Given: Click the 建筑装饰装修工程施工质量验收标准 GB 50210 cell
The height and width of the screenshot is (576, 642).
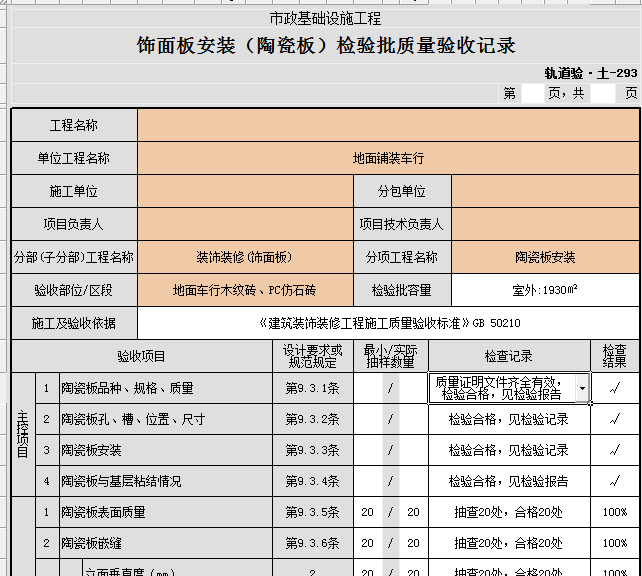Looking at the screenshot, I should coord(389,323).
